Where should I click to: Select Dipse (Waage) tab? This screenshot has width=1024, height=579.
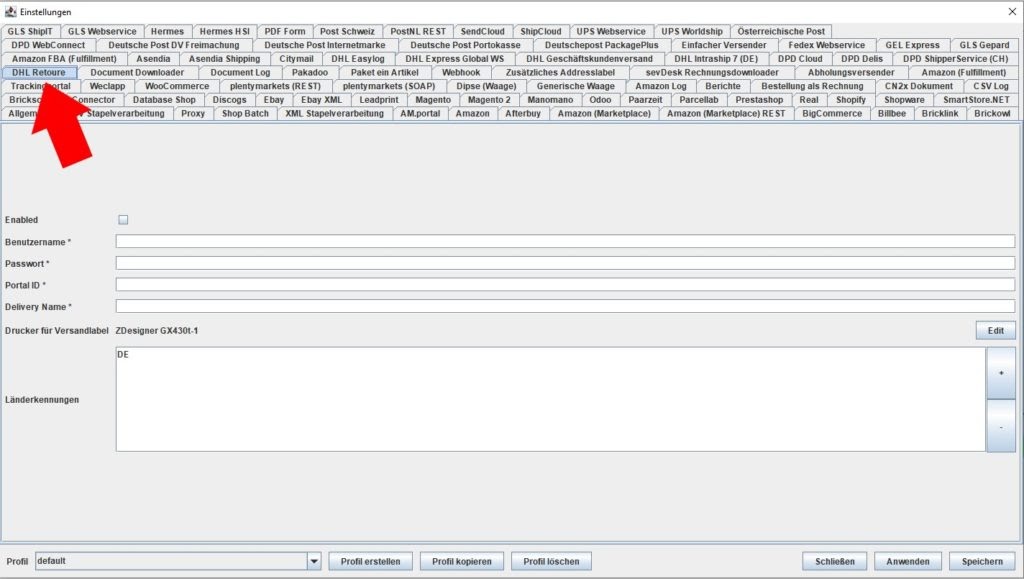coord(486,86)
